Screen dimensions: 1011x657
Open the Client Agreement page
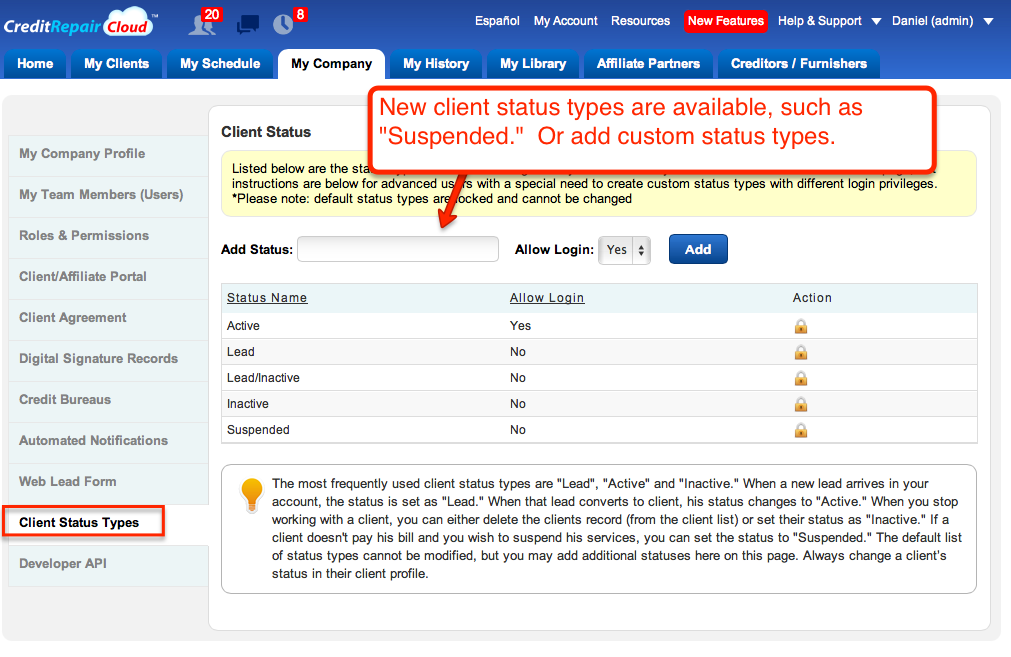pos(108,318)
